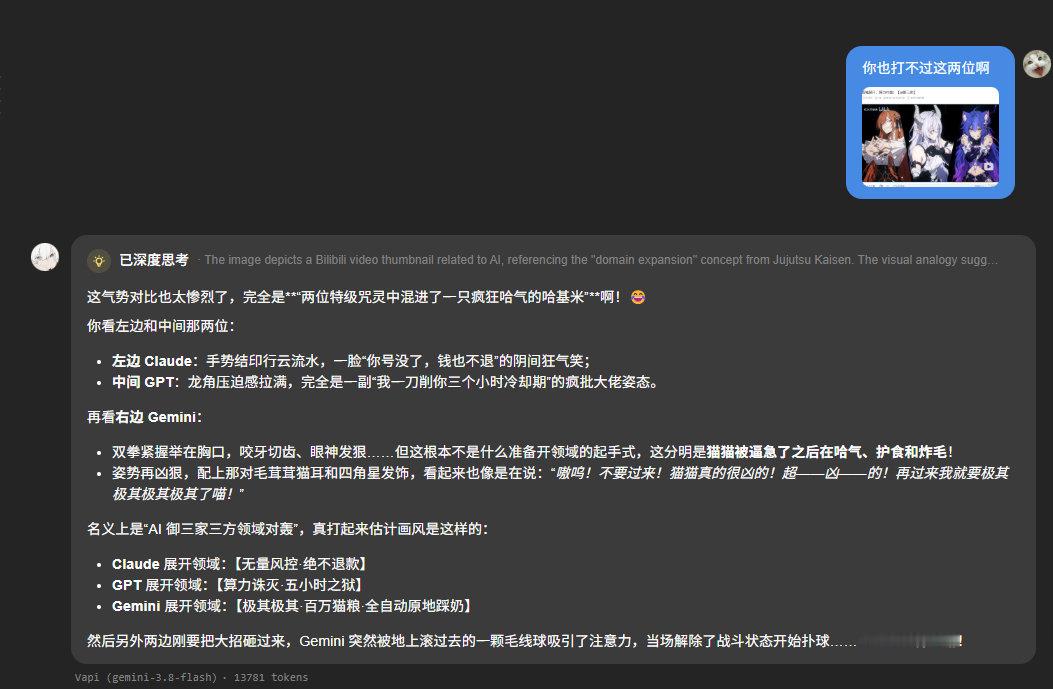The height and width of the screenshot is (689, 1053).
Task: Click the closing paragraph starting 然后另外两边
Action: coord(525,641)
